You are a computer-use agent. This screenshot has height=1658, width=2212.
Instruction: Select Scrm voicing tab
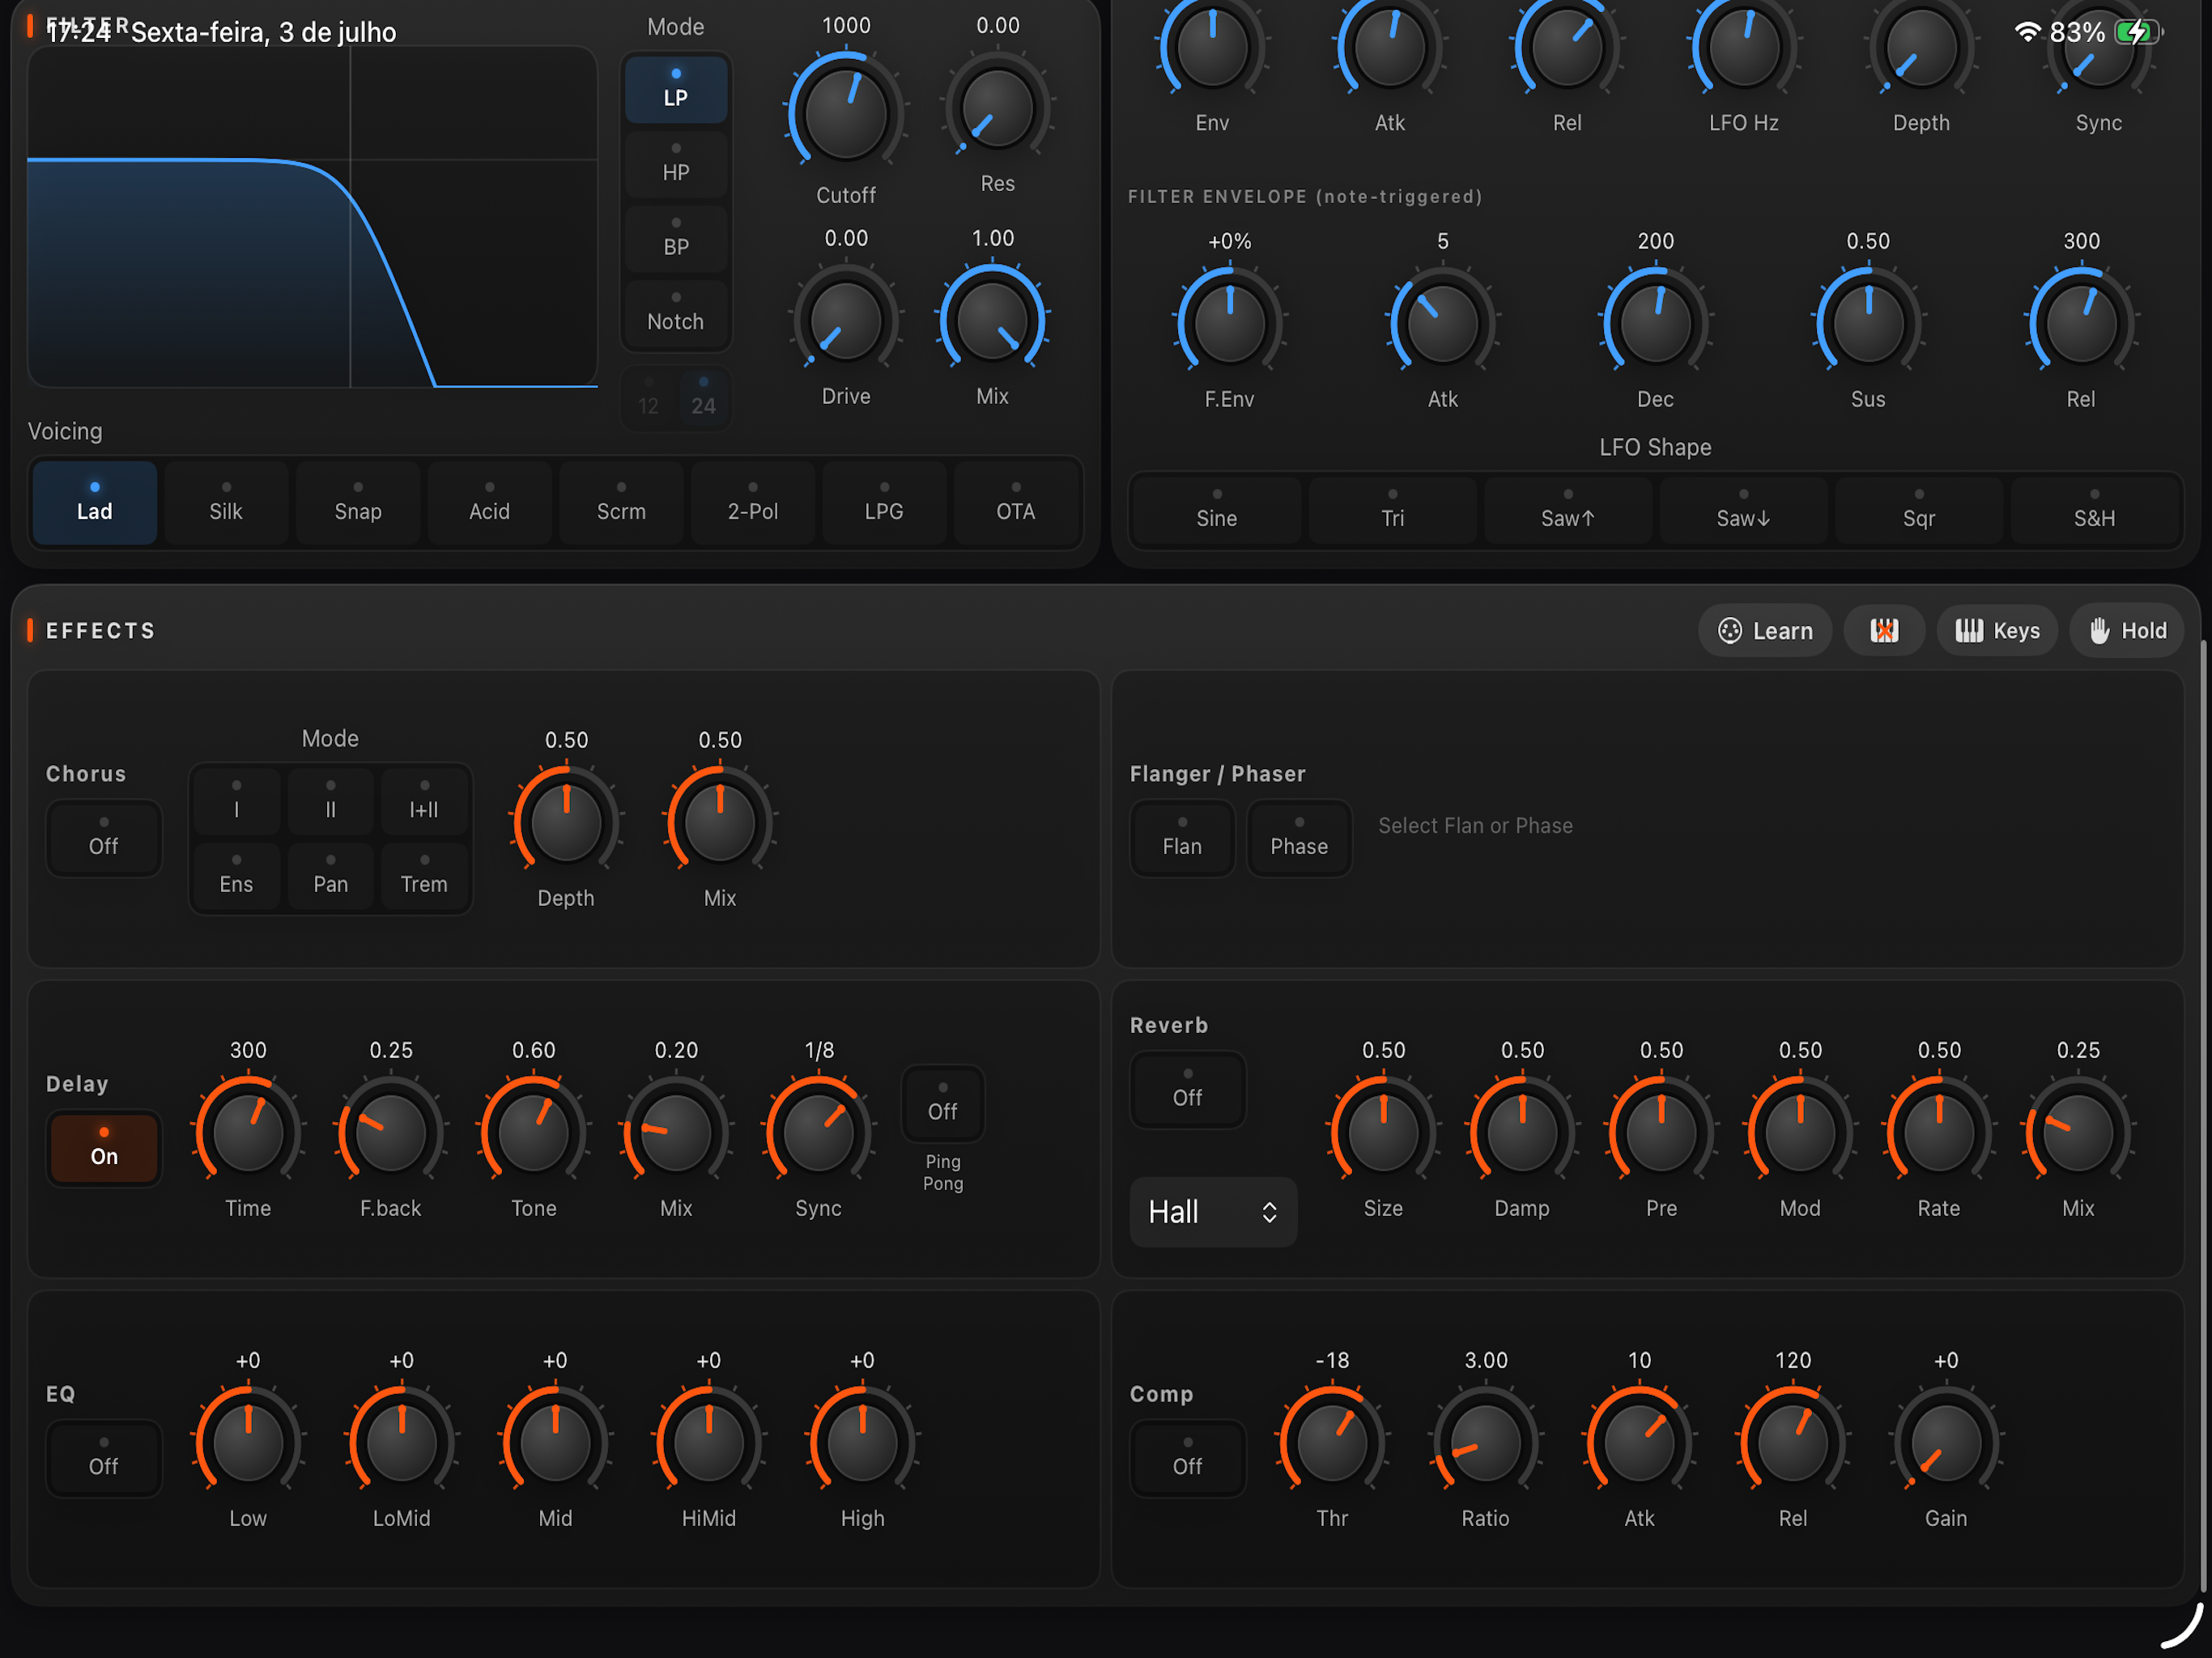[621, 503]
